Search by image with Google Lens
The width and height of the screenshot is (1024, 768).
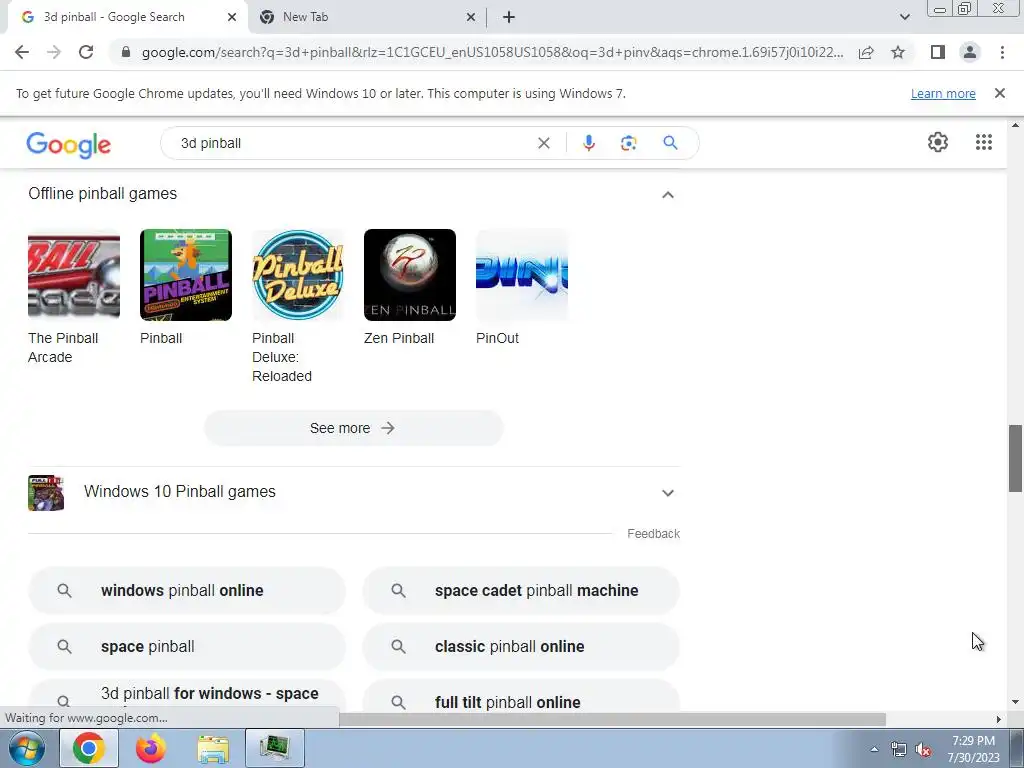[628, 143]
